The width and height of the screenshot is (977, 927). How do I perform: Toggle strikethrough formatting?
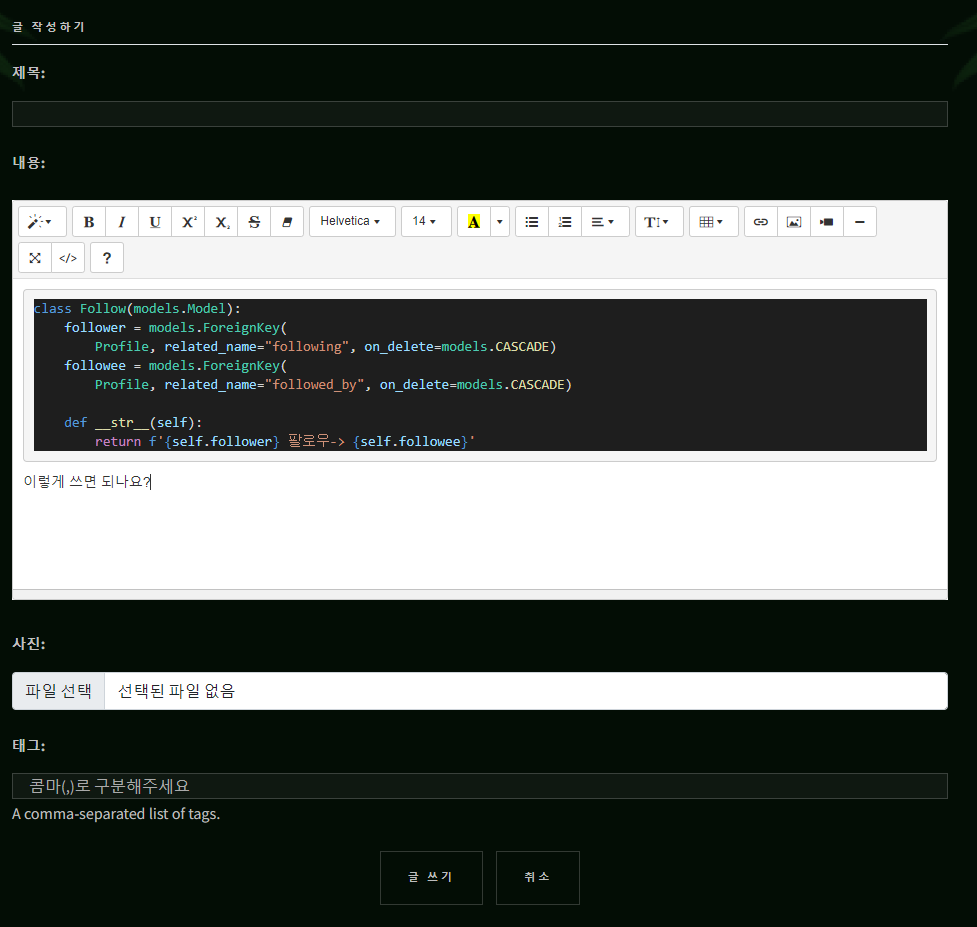tap(254, 222)
